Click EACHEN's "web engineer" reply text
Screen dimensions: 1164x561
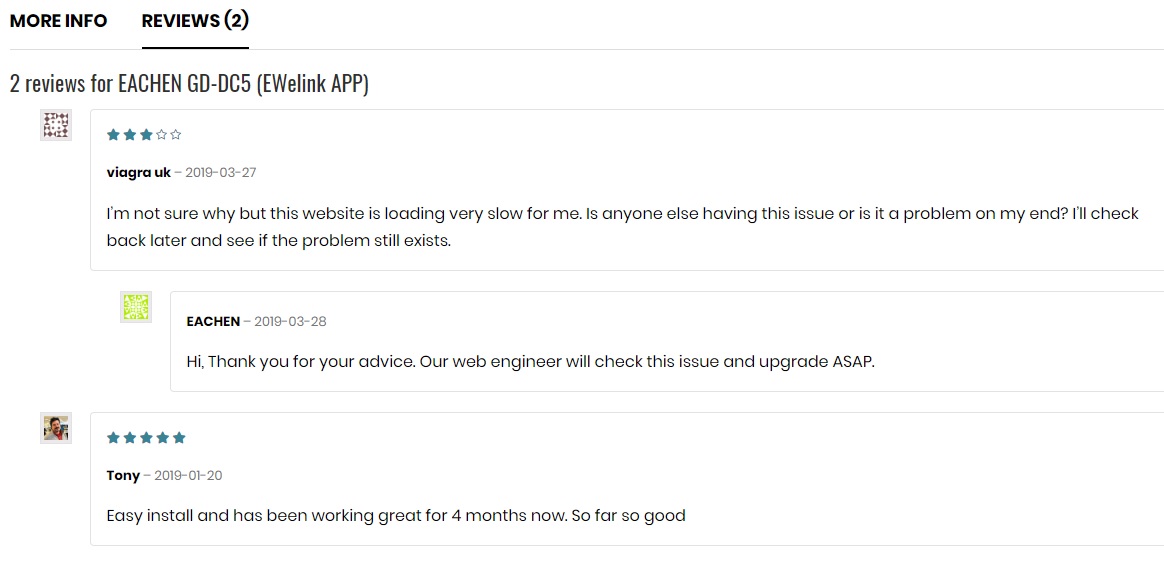(x=530, y=361)
